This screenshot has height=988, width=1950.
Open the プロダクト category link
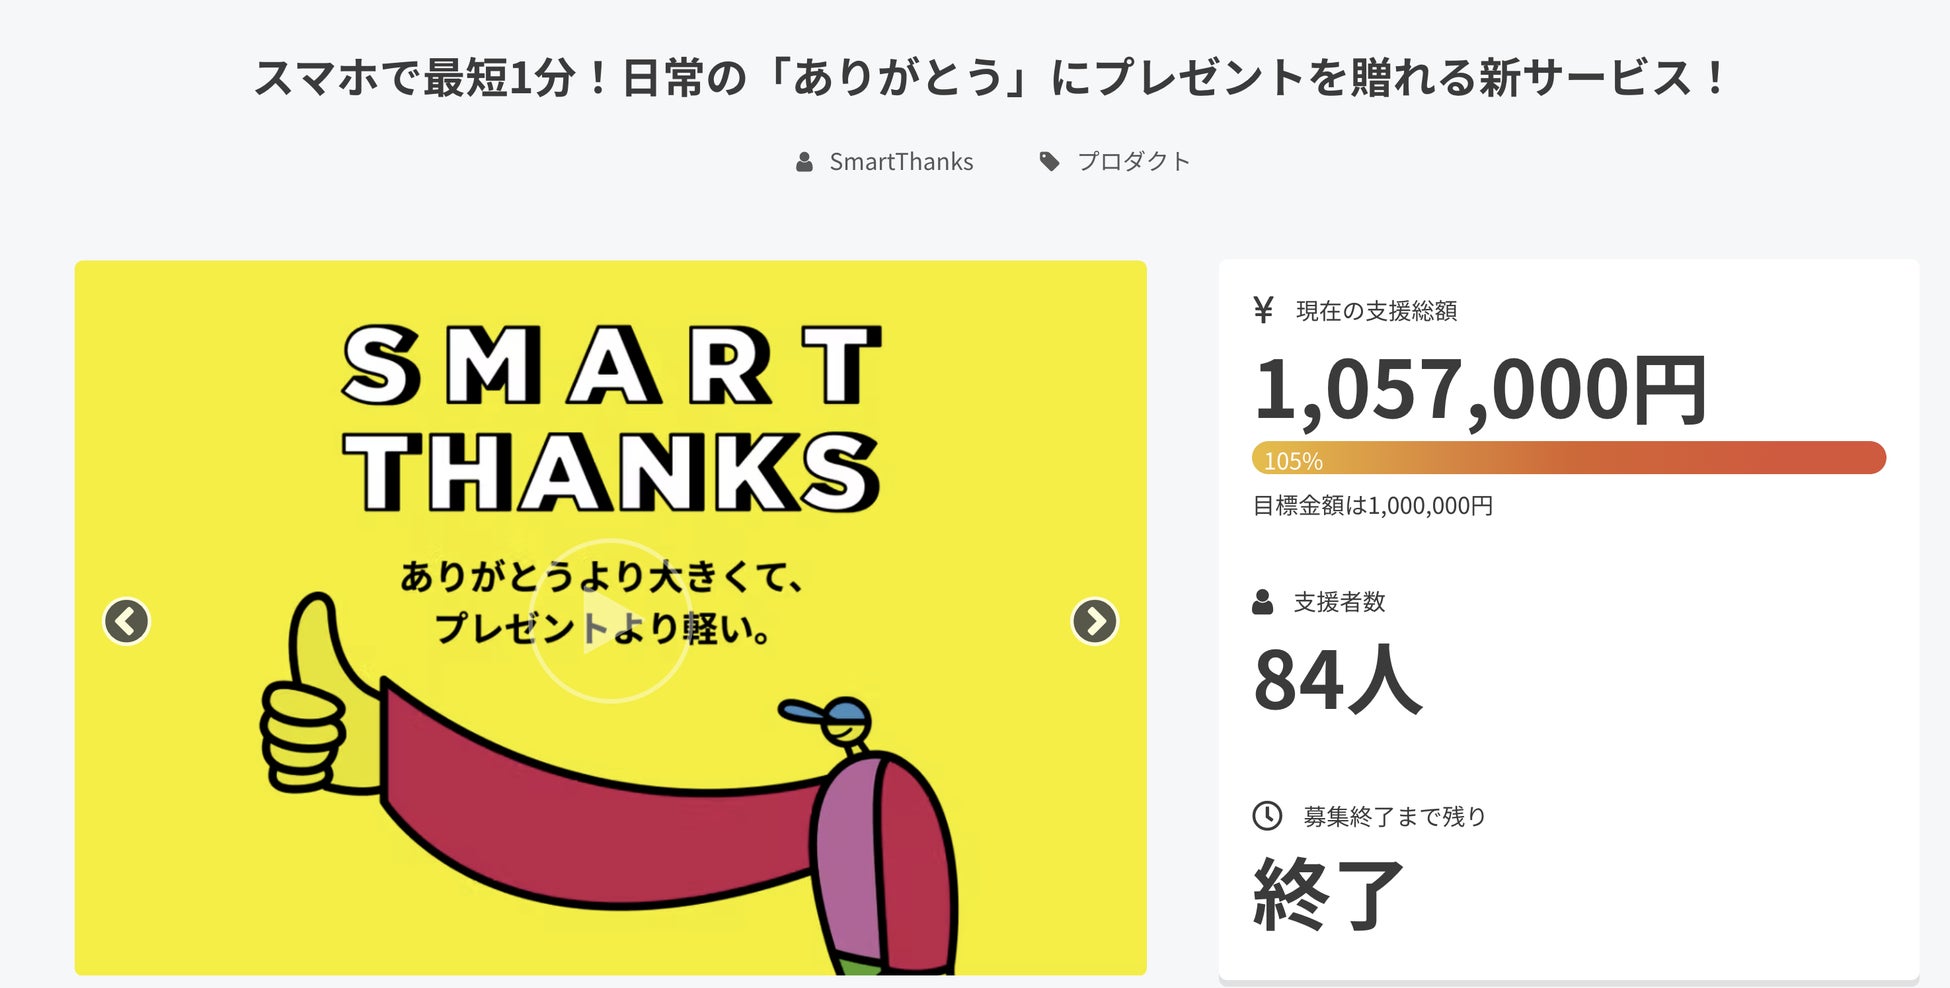click(x=1133, y=162)
